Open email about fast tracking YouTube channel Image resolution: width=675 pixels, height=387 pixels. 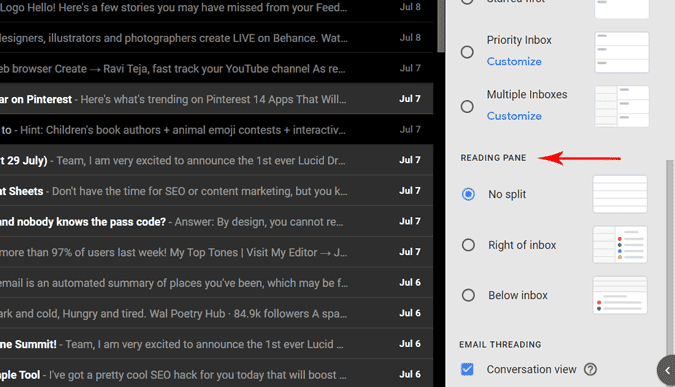217,68
